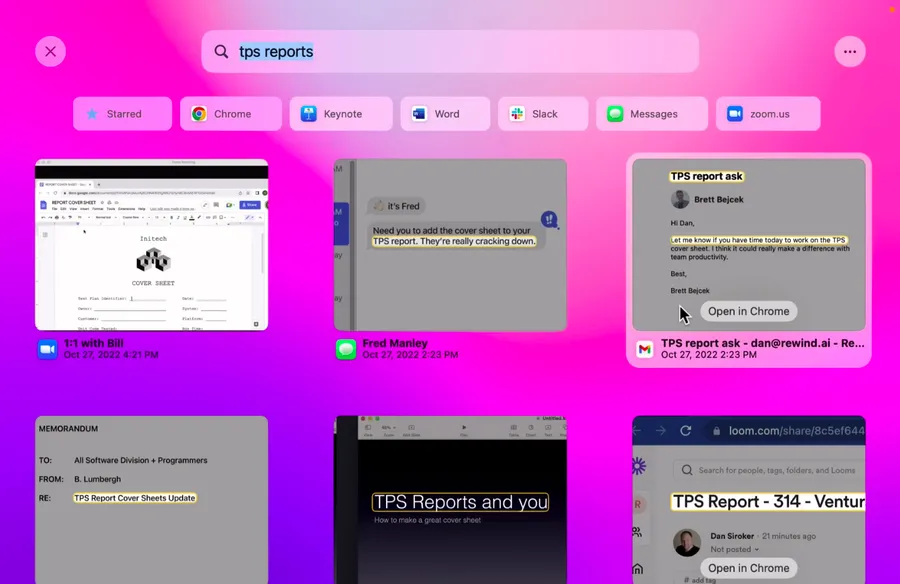Open the TPS report ask email thumbnail
Screen dimensions: 900x584
click(748, 245)
